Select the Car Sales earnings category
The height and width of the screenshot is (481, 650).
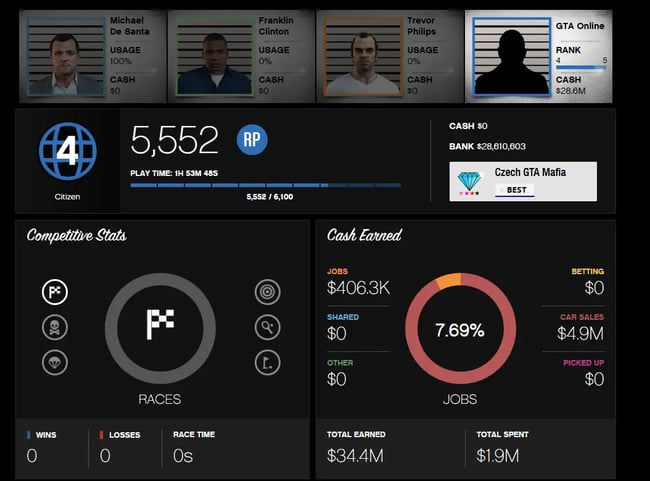coord(578,325)
